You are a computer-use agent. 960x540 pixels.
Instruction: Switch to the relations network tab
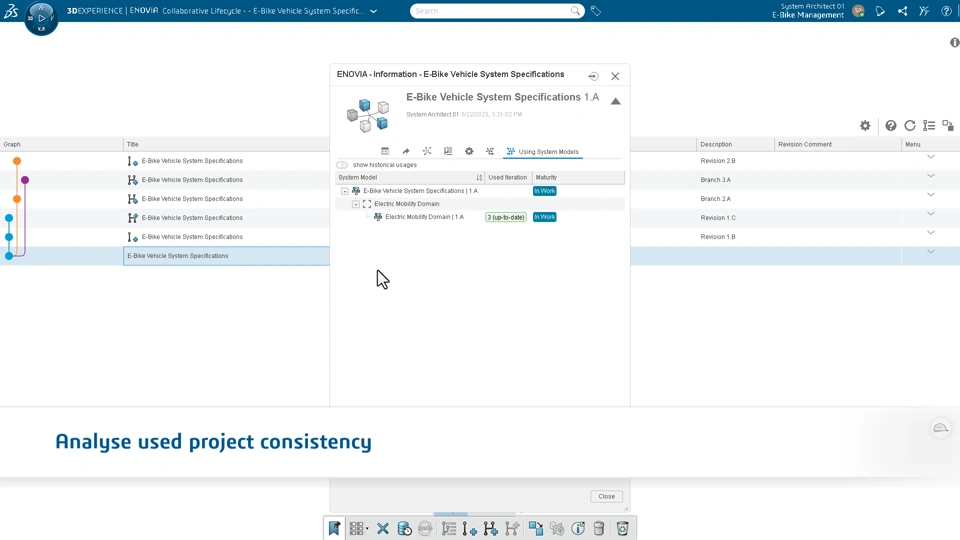[427, 151]
